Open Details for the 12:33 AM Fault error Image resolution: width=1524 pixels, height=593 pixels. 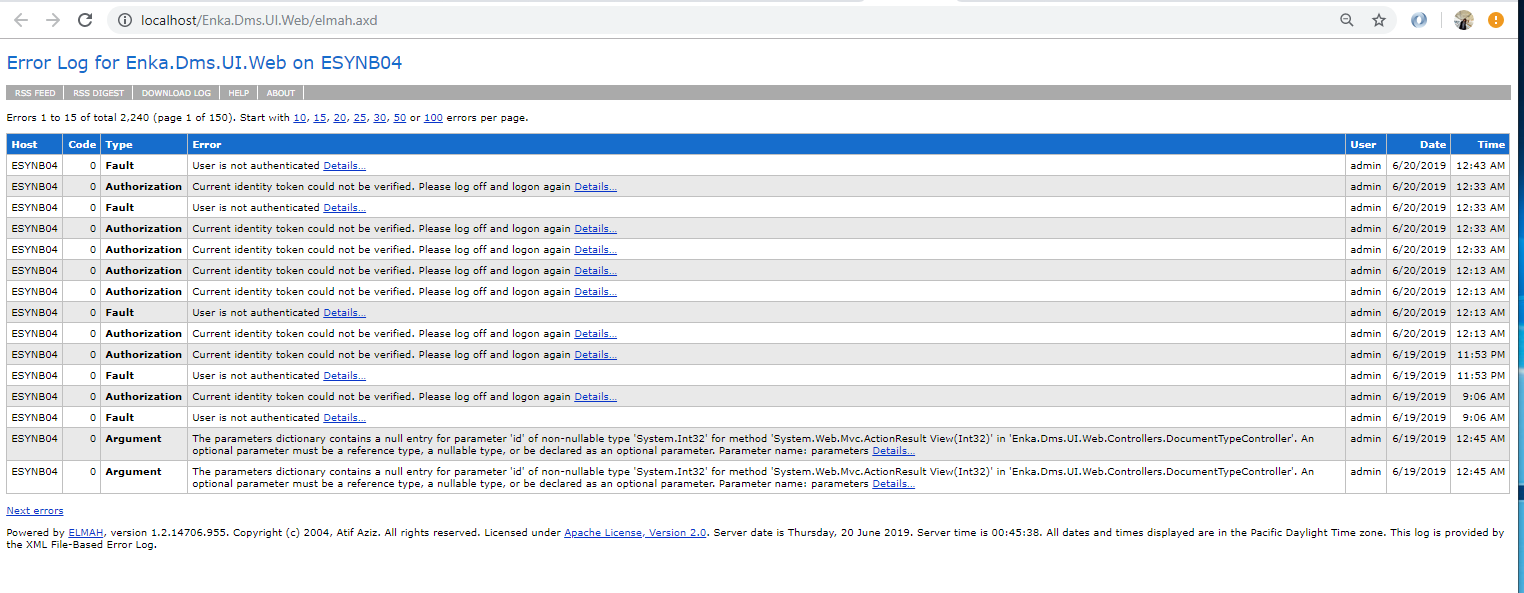(x=345, y=208)
